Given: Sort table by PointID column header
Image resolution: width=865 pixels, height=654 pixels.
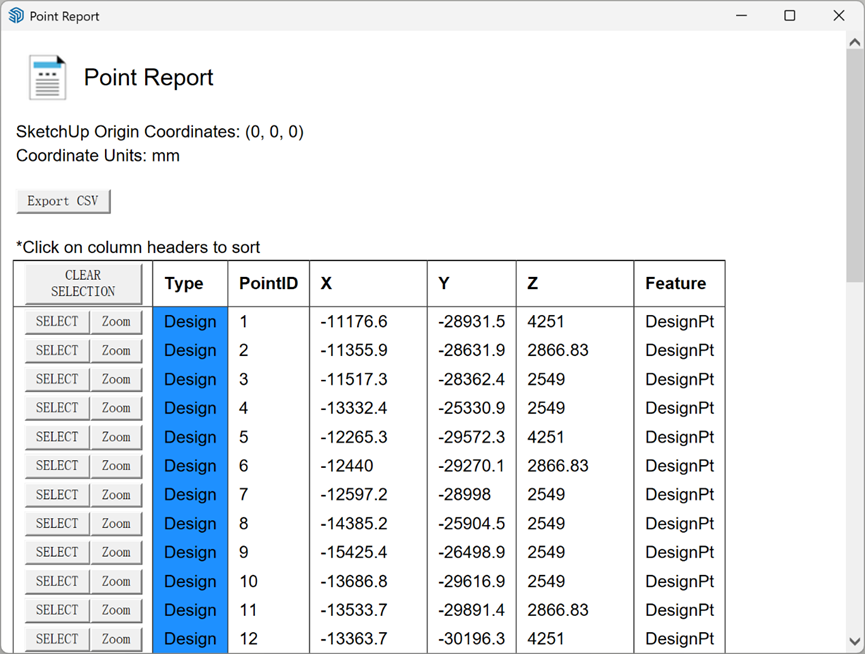Looking at the screenshot, I should click(x=268, y=283).
